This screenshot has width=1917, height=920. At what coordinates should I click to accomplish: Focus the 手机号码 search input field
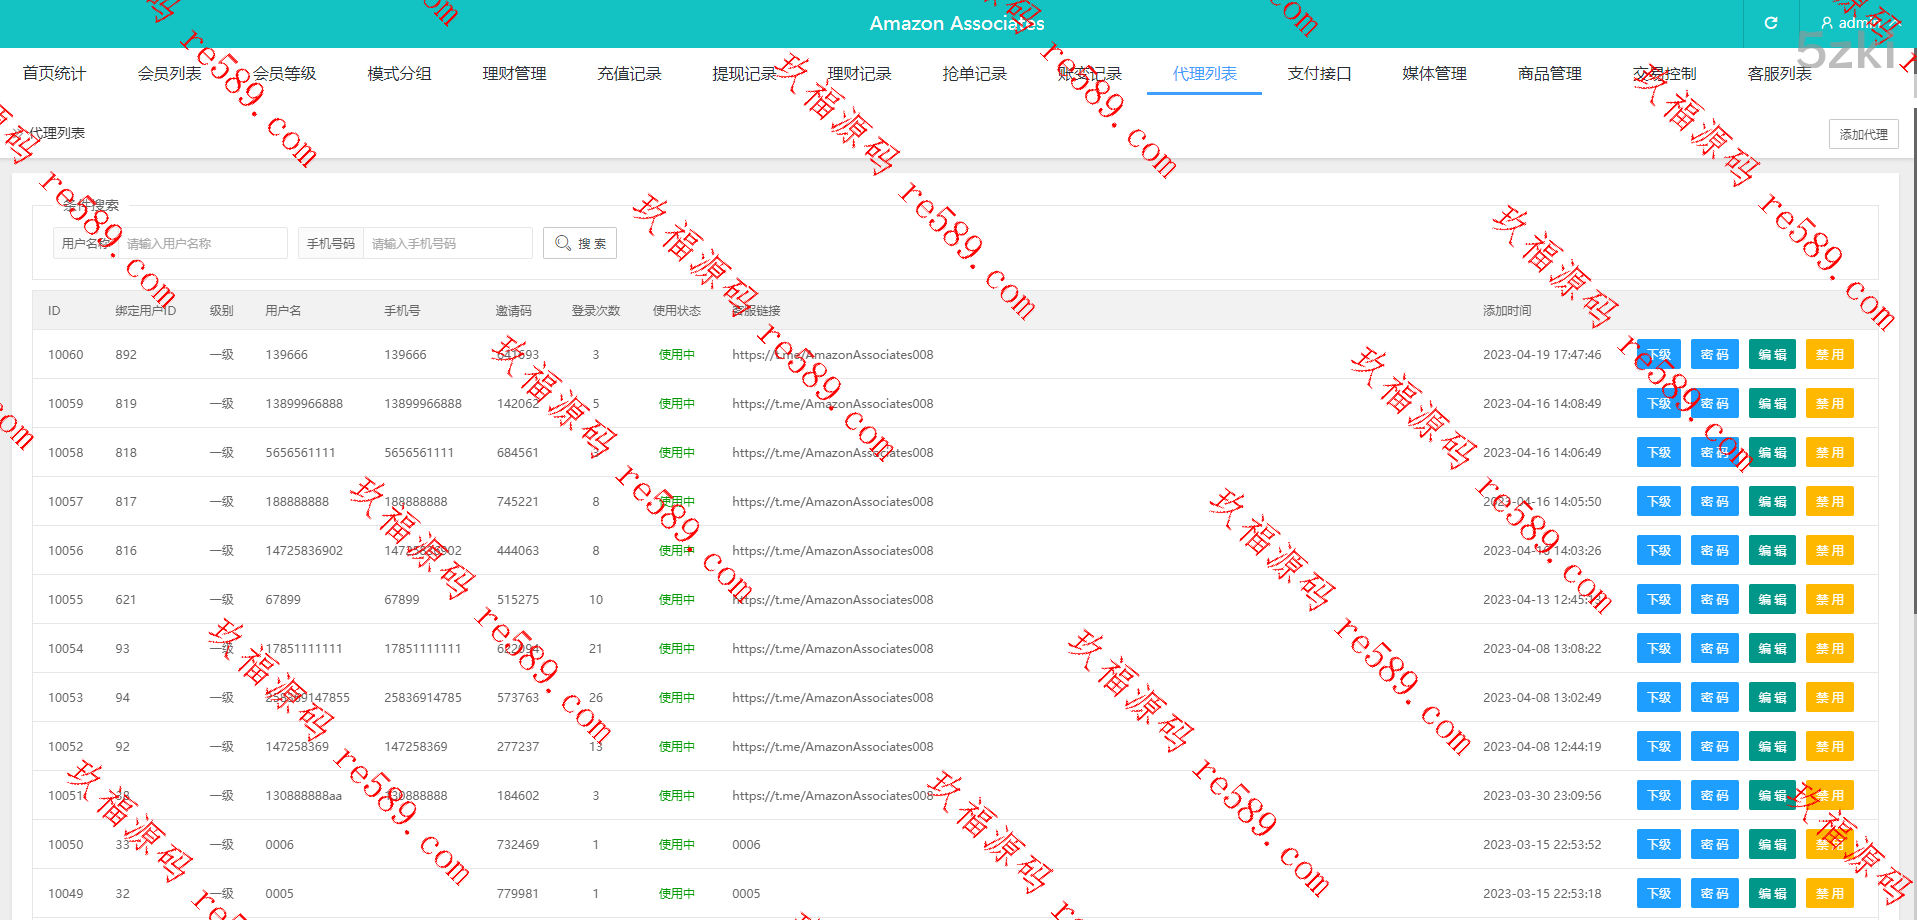tap(448, 243)
